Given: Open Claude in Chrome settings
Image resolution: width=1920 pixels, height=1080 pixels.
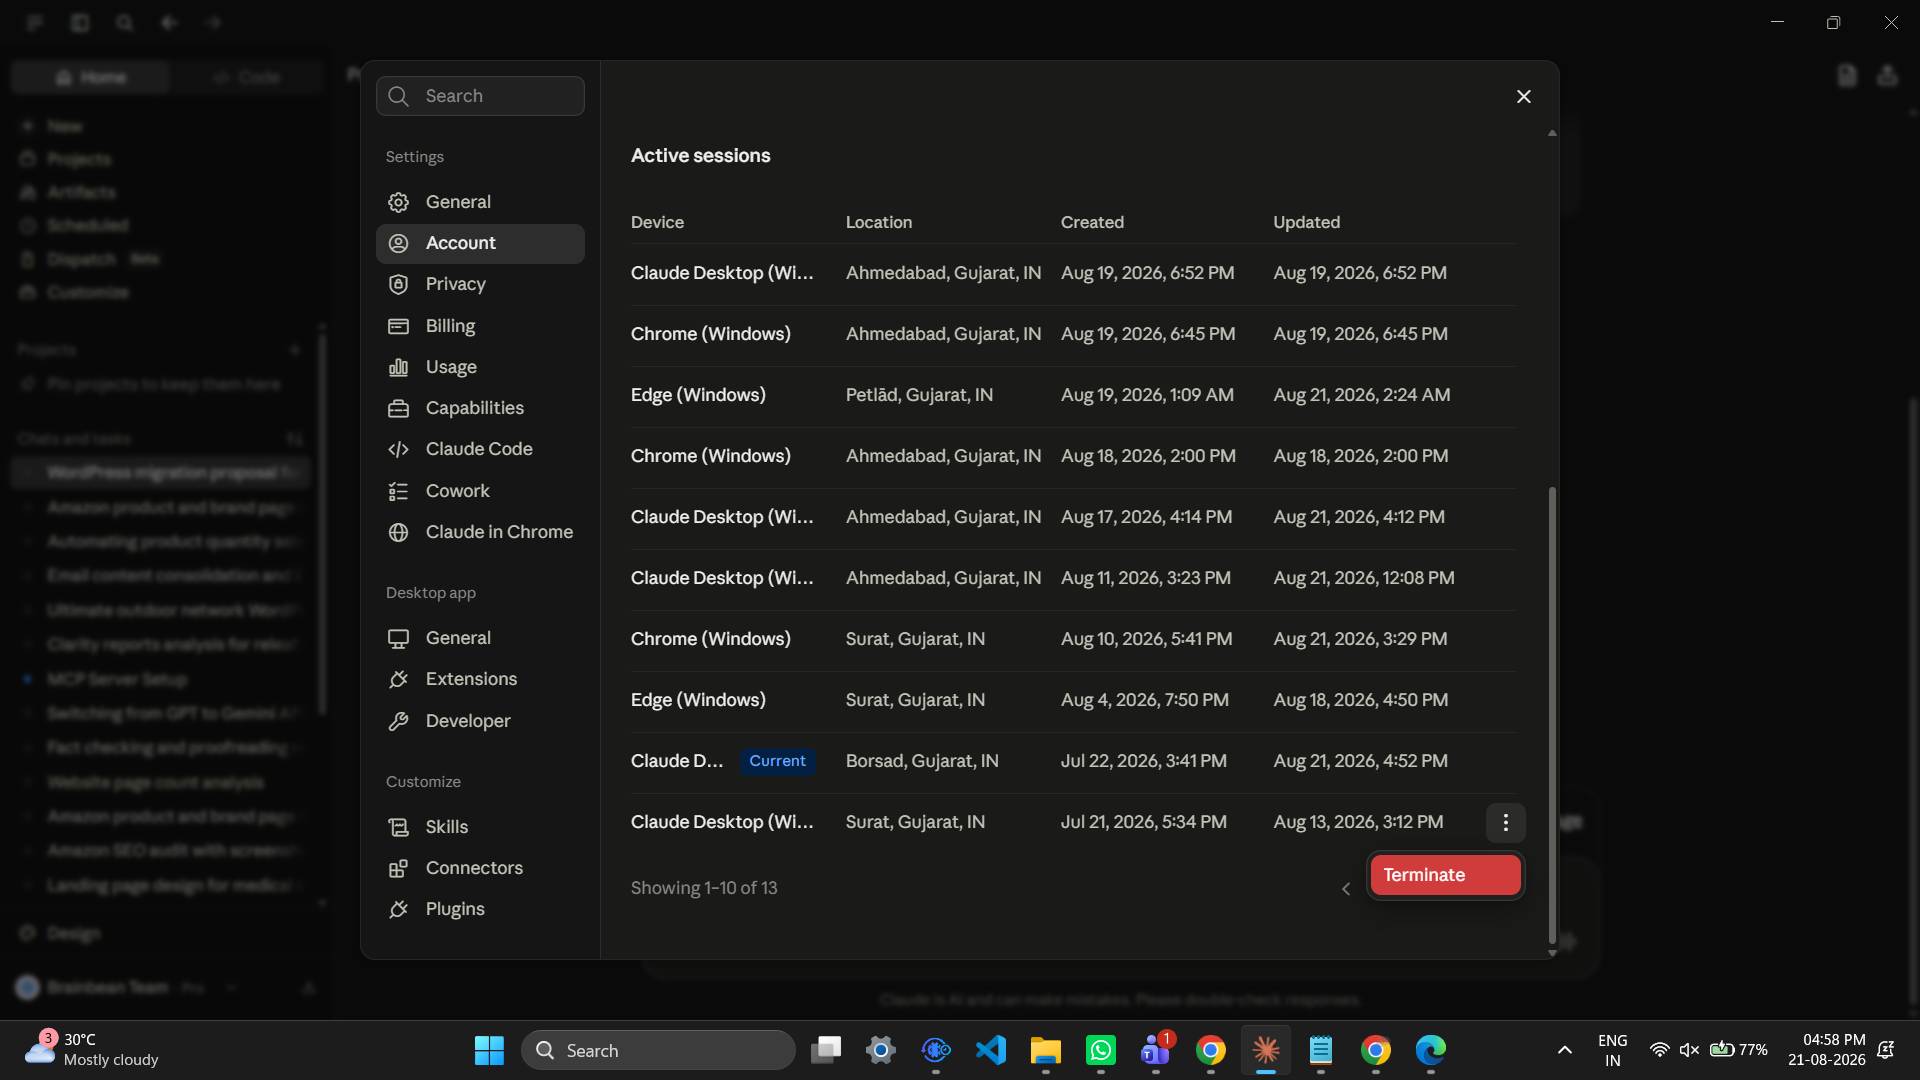Looking at the screenshot, I should pyautogui.click(x=480, y=532).
